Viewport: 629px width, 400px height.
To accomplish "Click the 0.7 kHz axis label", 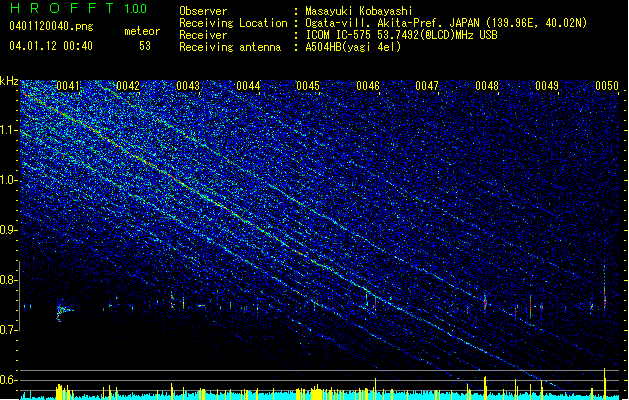I will pos(9,330).
